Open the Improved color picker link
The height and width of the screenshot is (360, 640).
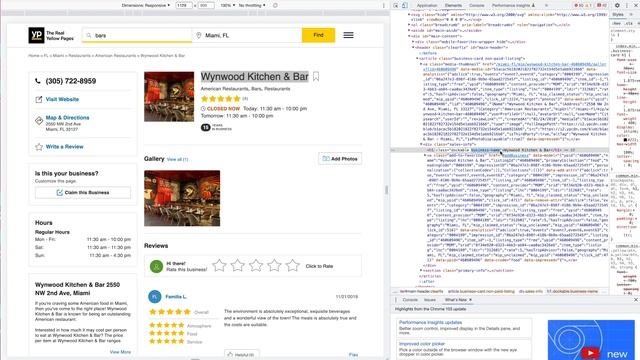point(422,344)
